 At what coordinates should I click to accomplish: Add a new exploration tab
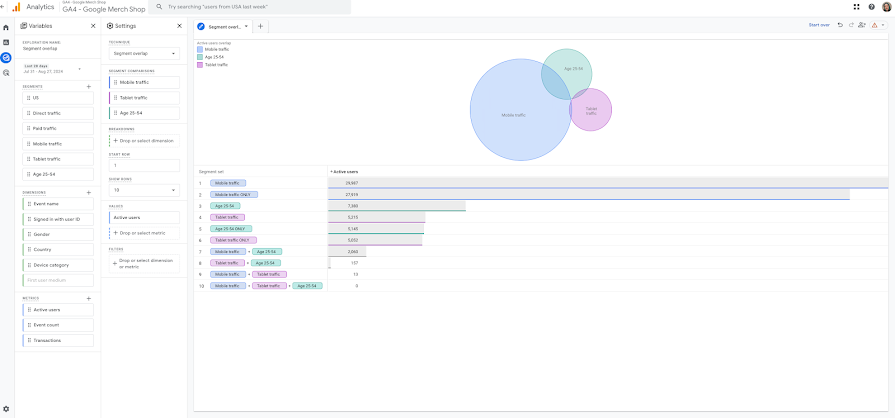coord(260,26)
